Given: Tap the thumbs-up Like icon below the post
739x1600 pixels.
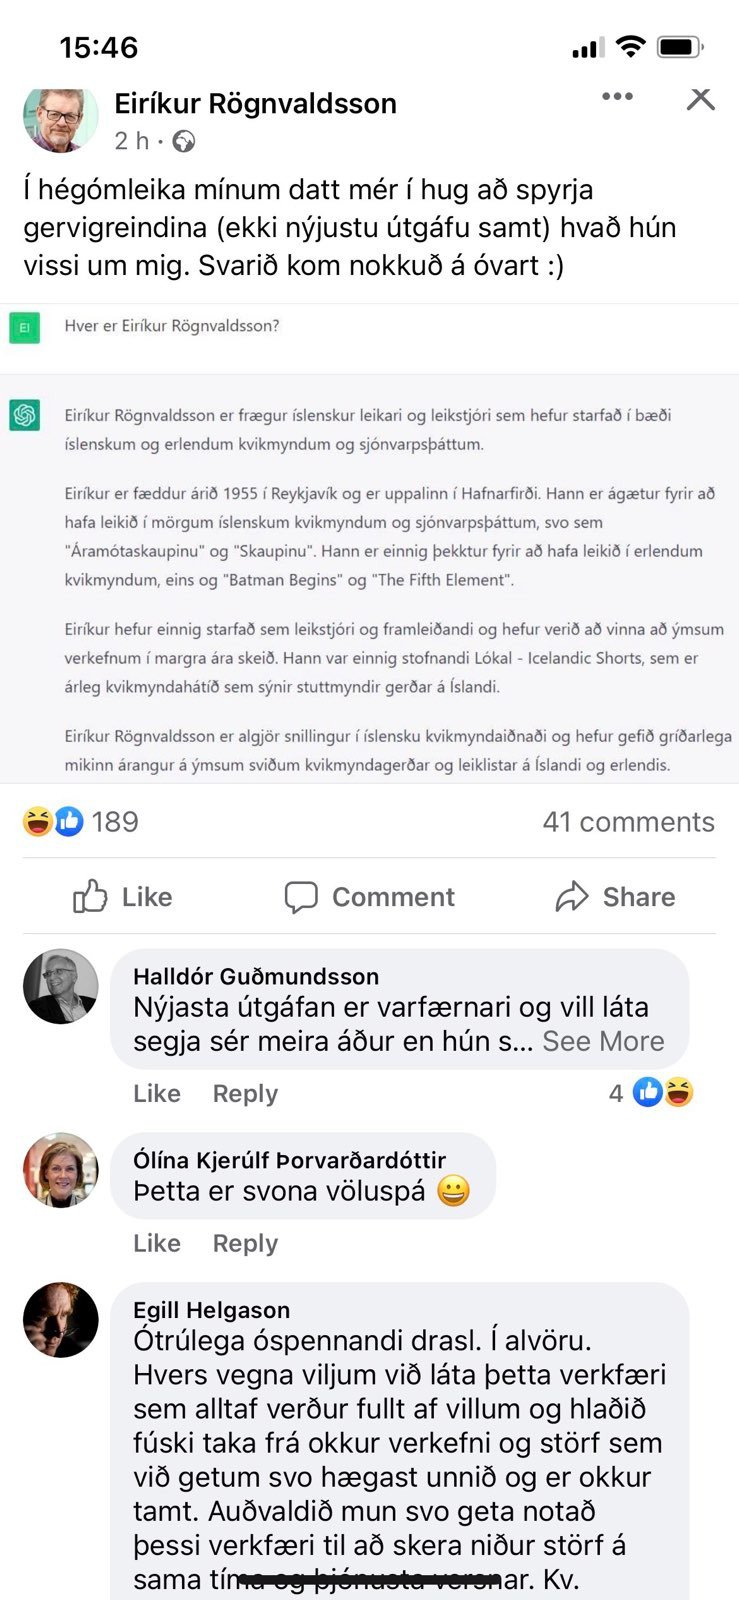Looking at the screenshot, I should point(90,897).
